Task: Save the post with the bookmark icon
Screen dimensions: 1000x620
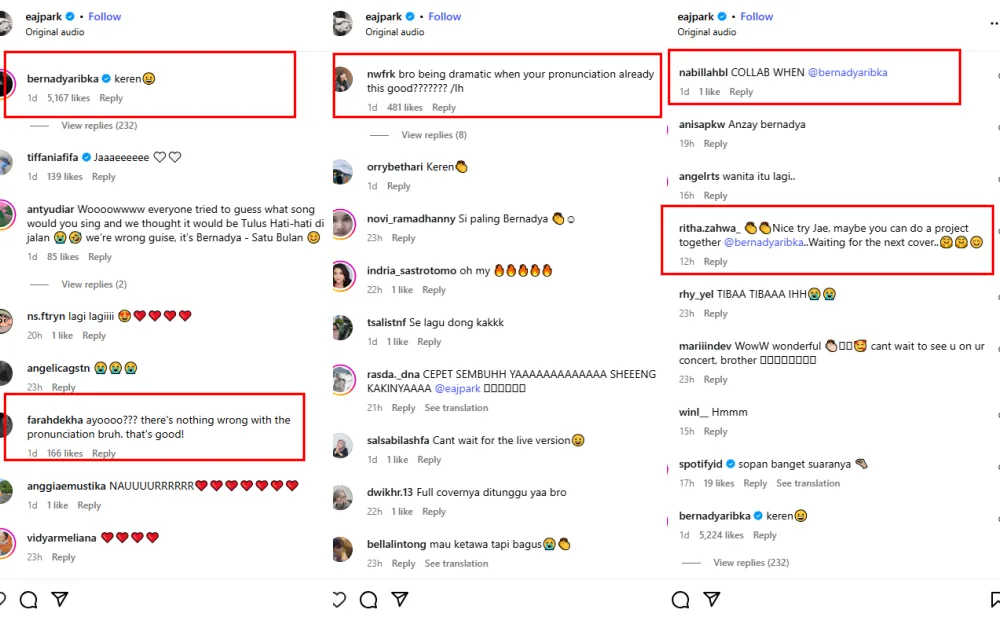Action: [995, 600]
